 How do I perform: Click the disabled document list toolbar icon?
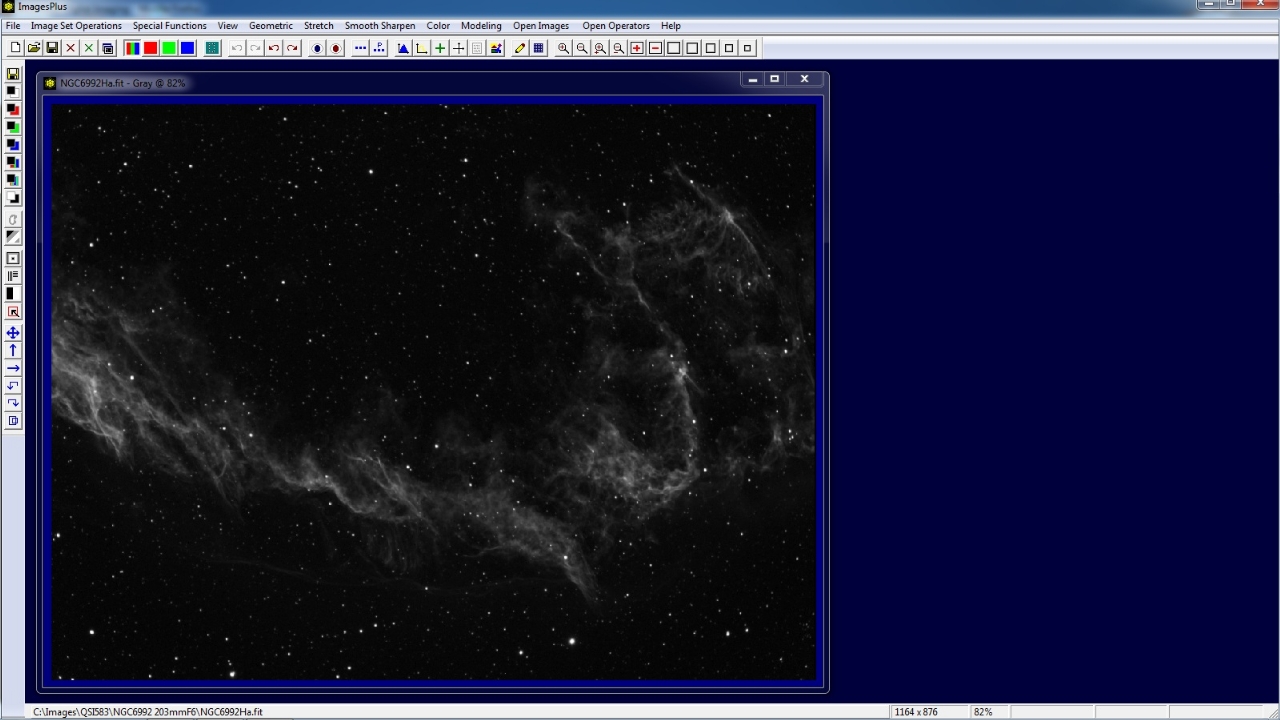(477, 48)
